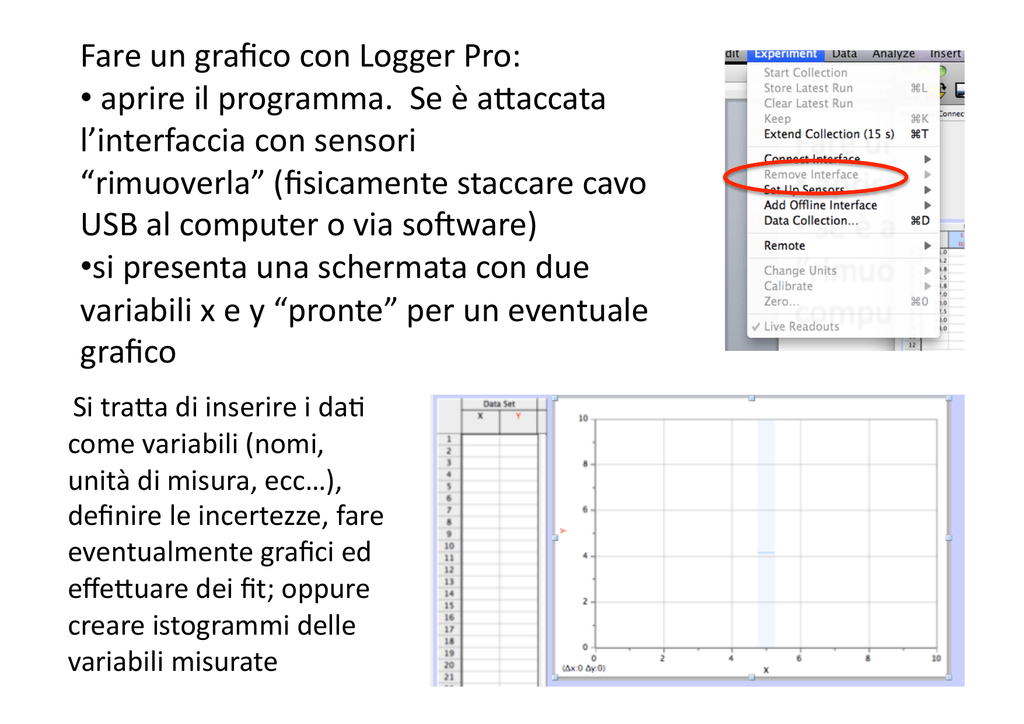Select Extend Collection (15 s)

point(829,134)
